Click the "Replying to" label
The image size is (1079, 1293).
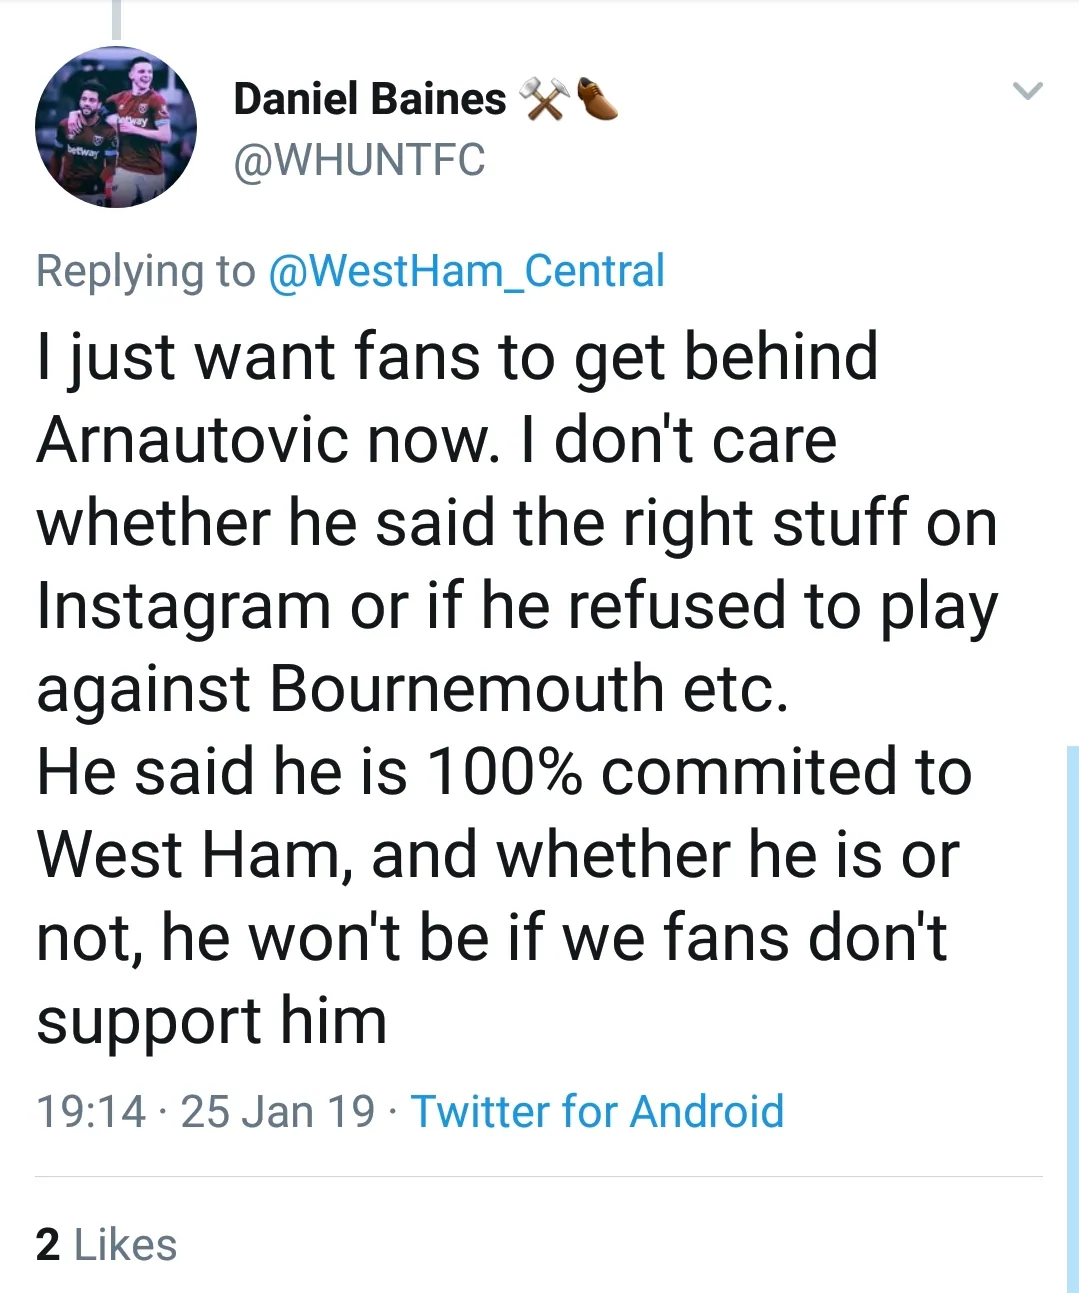[x=146, y=271]
